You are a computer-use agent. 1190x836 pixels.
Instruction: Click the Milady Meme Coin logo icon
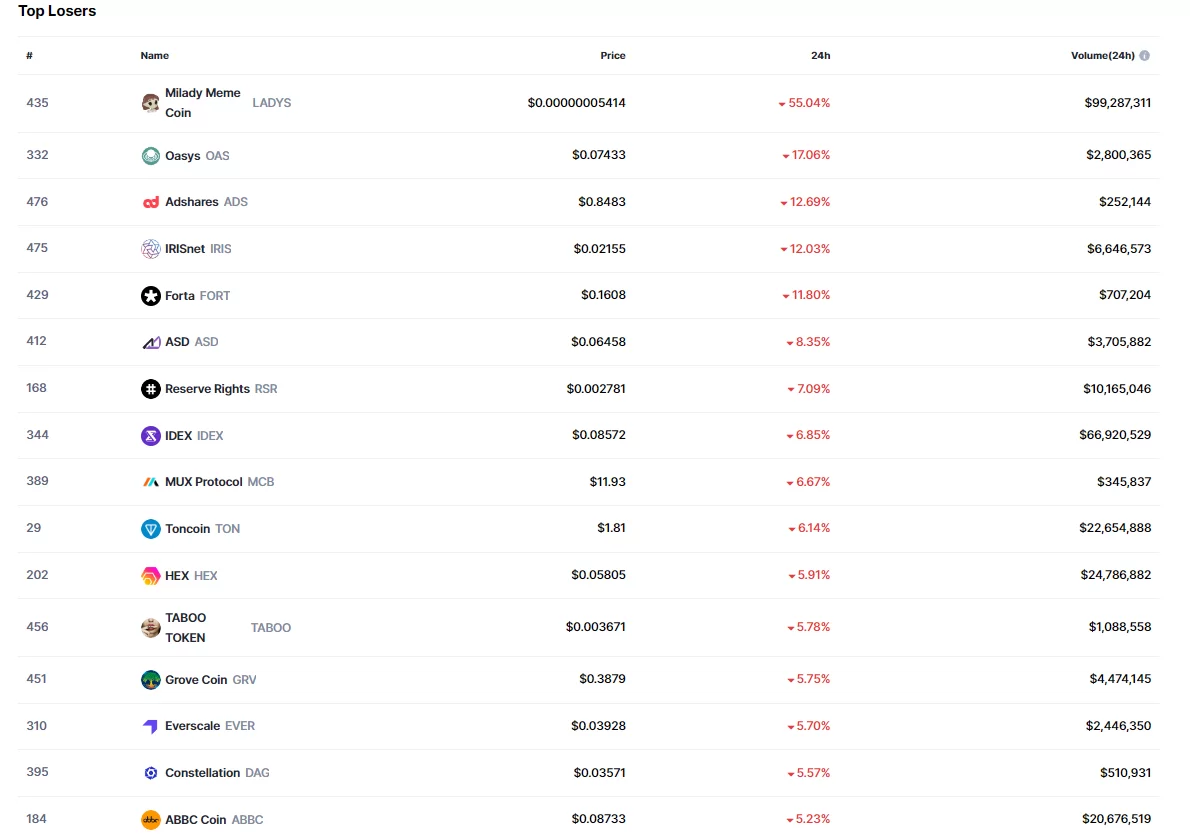point(151,103)
